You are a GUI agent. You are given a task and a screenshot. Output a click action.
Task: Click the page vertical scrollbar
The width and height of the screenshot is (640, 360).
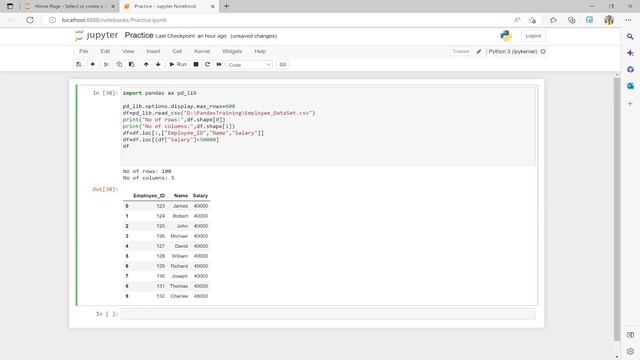coord(617,208)
